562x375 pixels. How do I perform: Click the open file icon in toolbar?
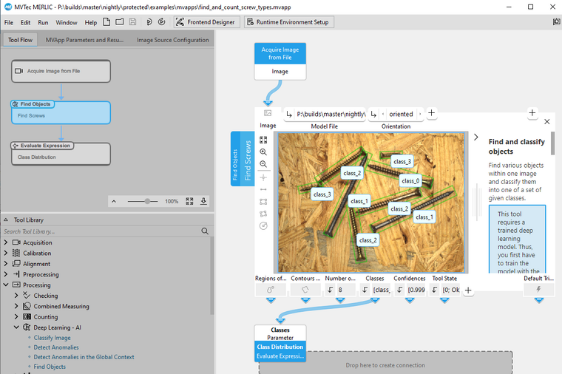[120, 22]
